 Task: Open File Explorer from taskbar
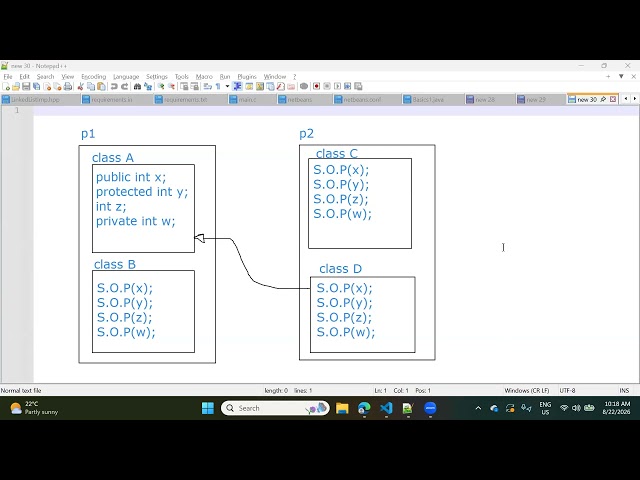coord(342,408)
